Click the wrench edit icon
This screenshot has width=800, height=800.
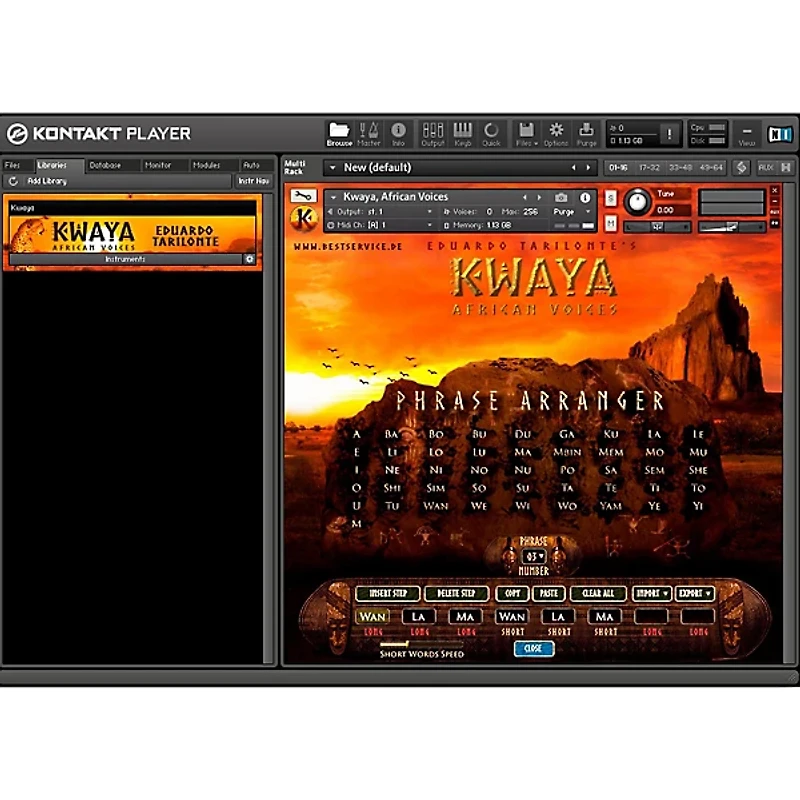303,196
